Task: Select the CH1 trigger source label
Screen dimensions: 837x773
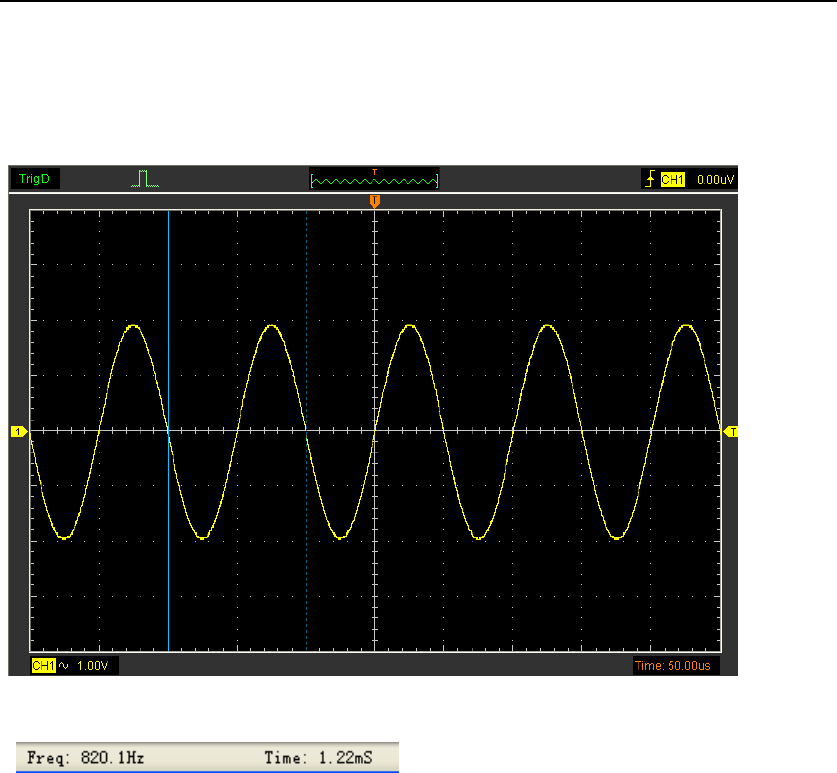Action: click(x=673, y=179)
